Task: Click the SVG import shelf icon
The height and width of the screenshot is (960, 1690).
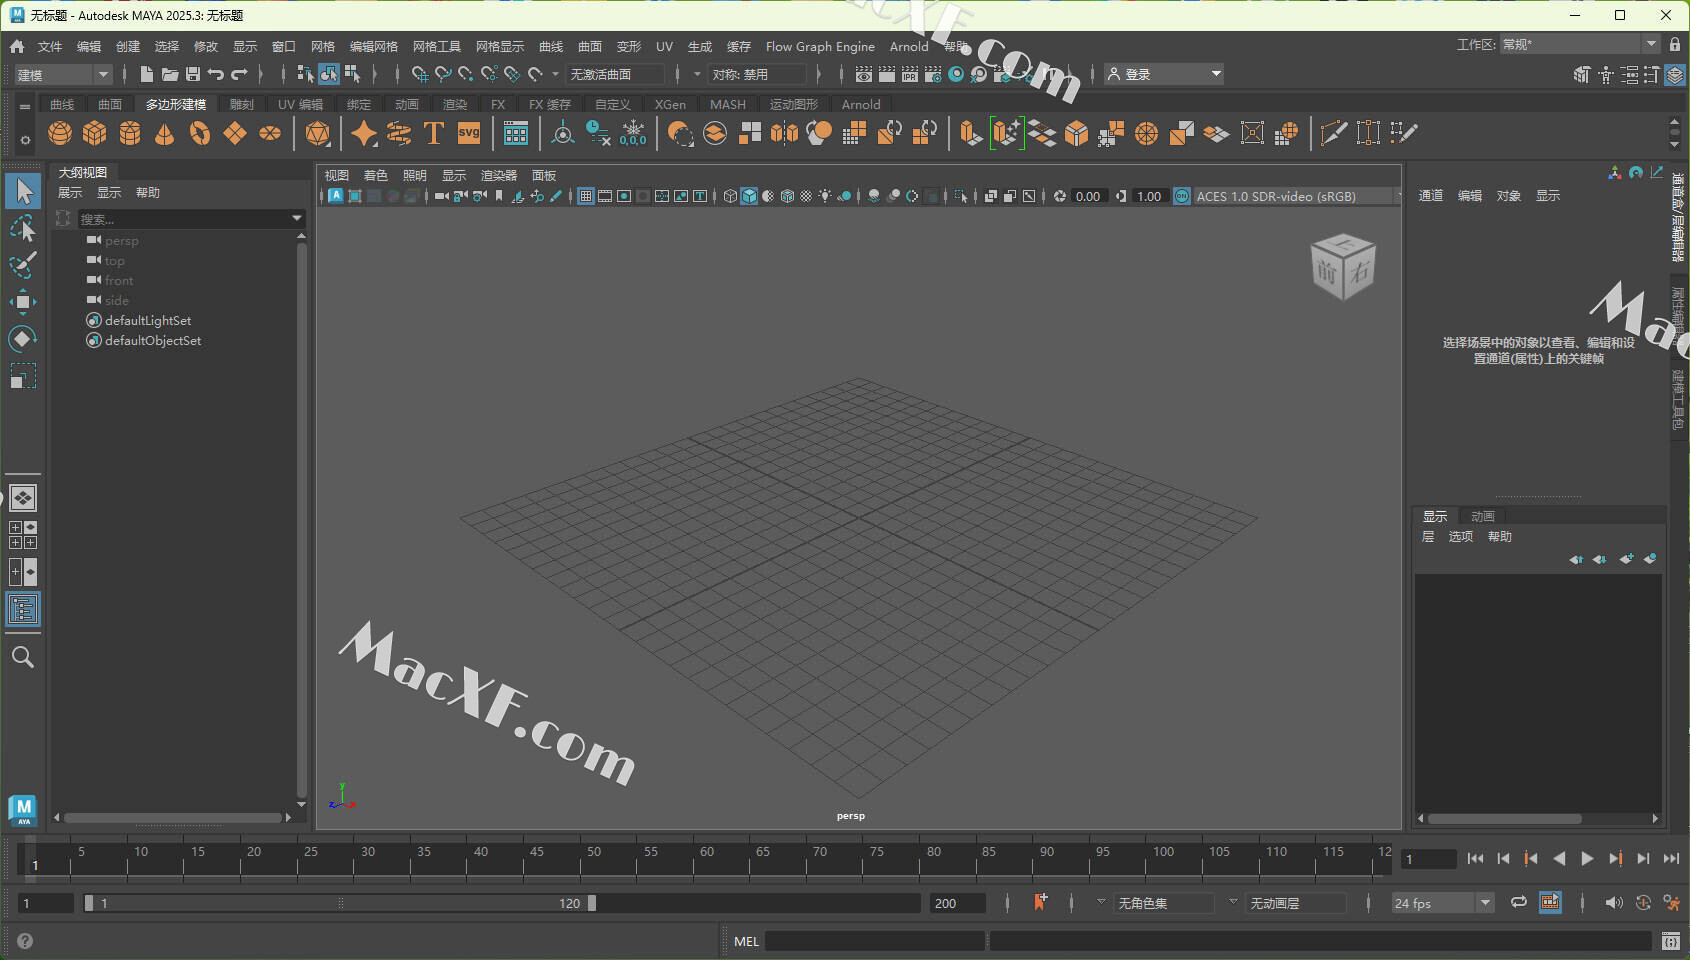Action: 469,133
